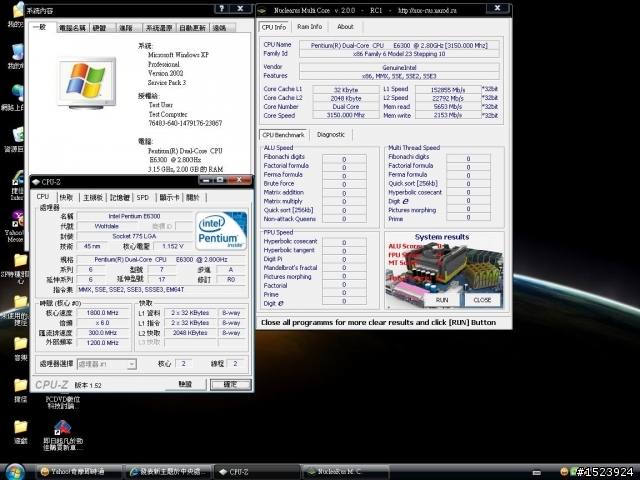Click the L2 快取 2048 KBytes value

(x=191, y=333)
